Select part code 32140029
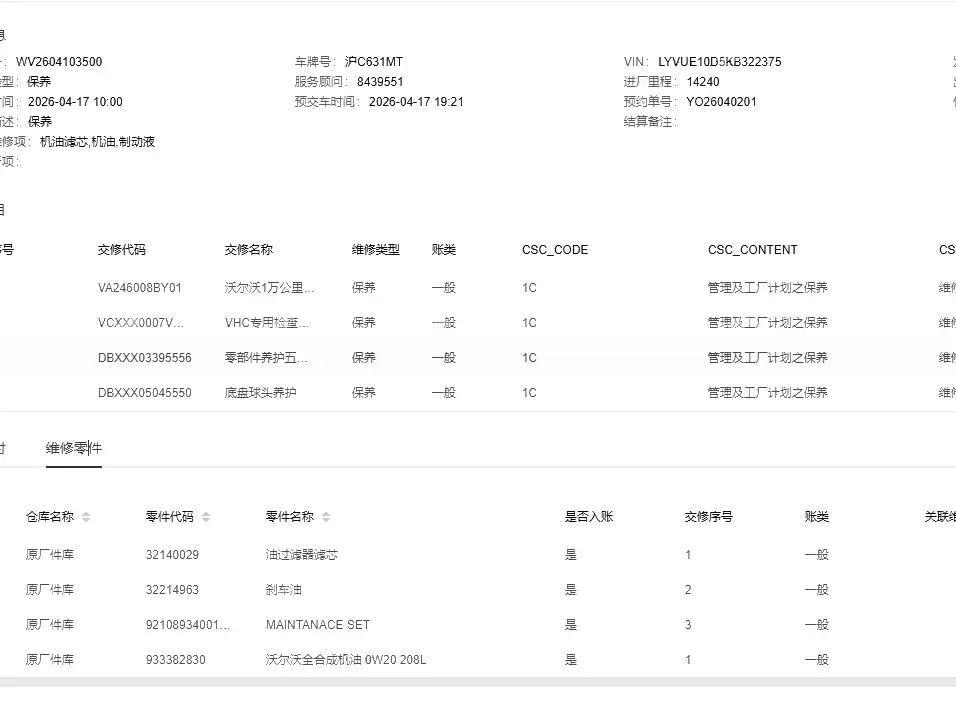This screenshot has height=717, width=956. 173,555
